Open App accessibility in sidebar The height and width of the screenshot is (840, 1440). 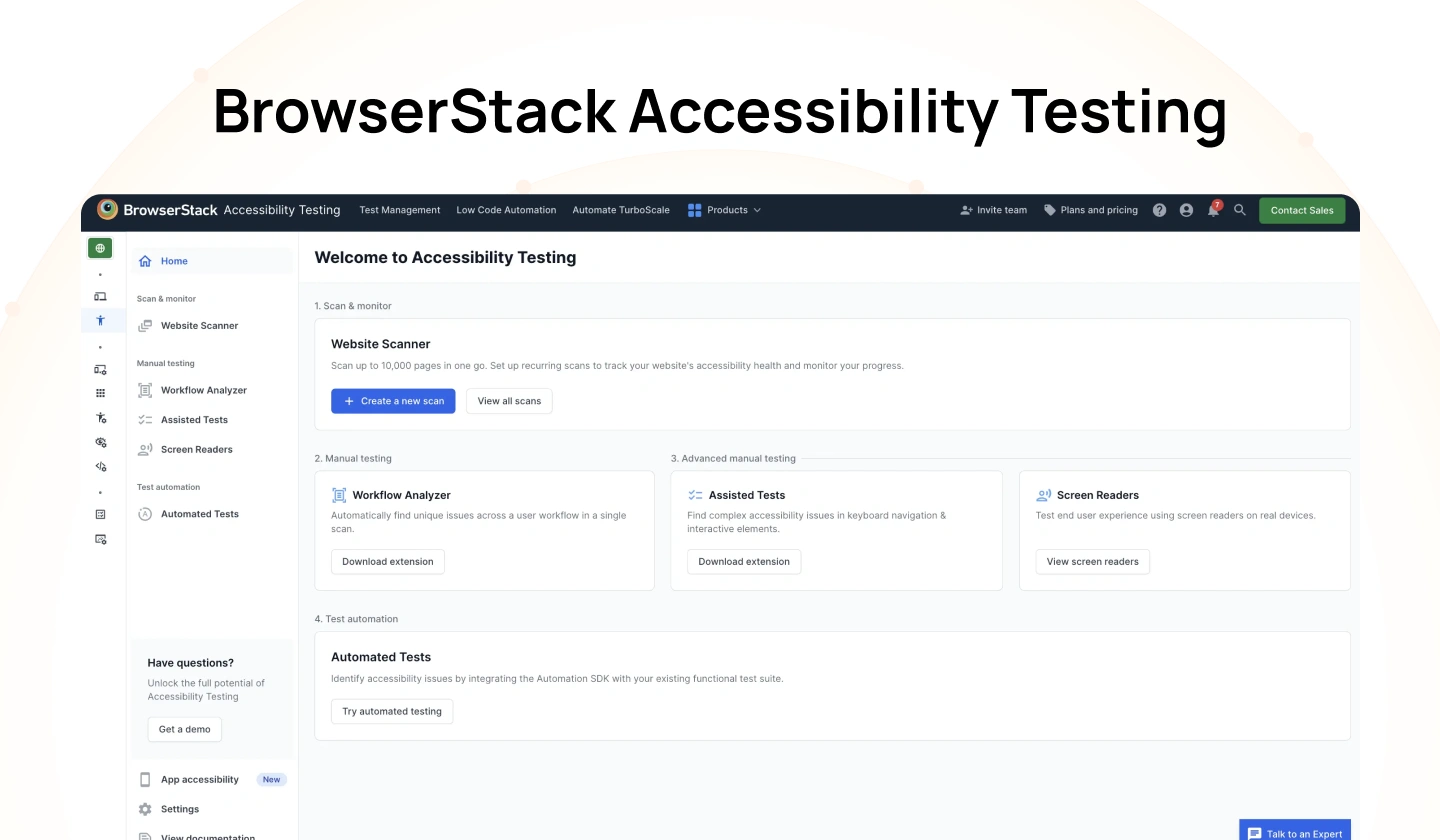[x=200, y=780]
